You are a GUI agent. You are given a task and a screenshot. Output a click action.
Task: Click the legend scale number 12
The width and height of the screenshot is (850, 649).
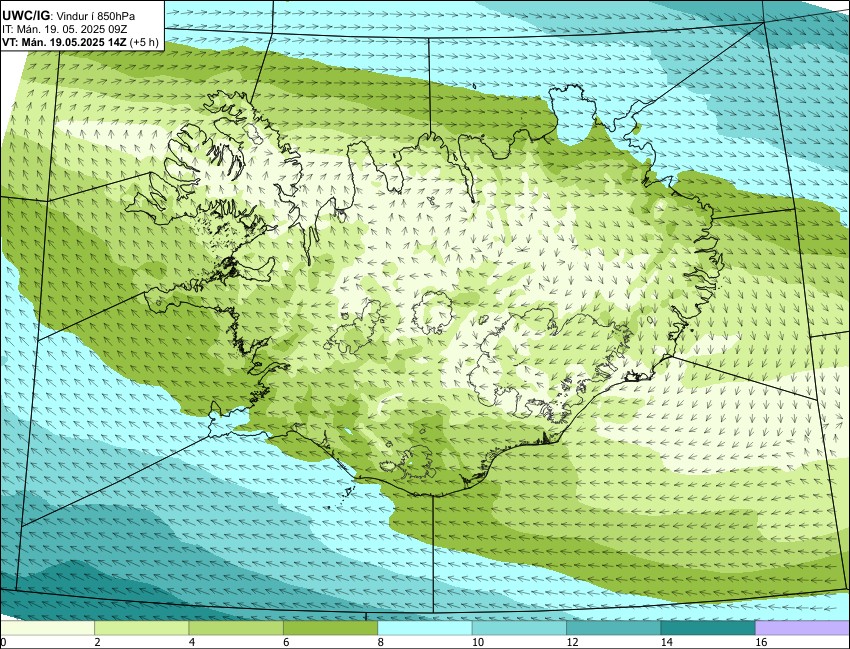[572, 642]
